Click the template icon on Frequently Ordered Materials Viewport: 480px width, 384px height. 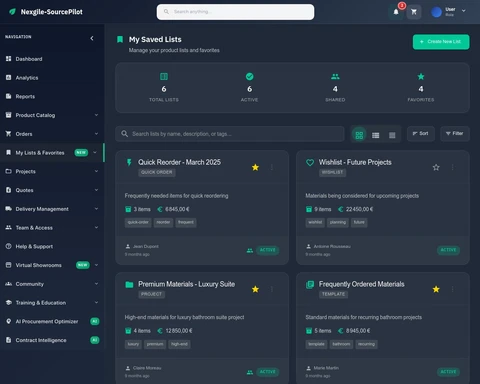(x=310, y=284)
